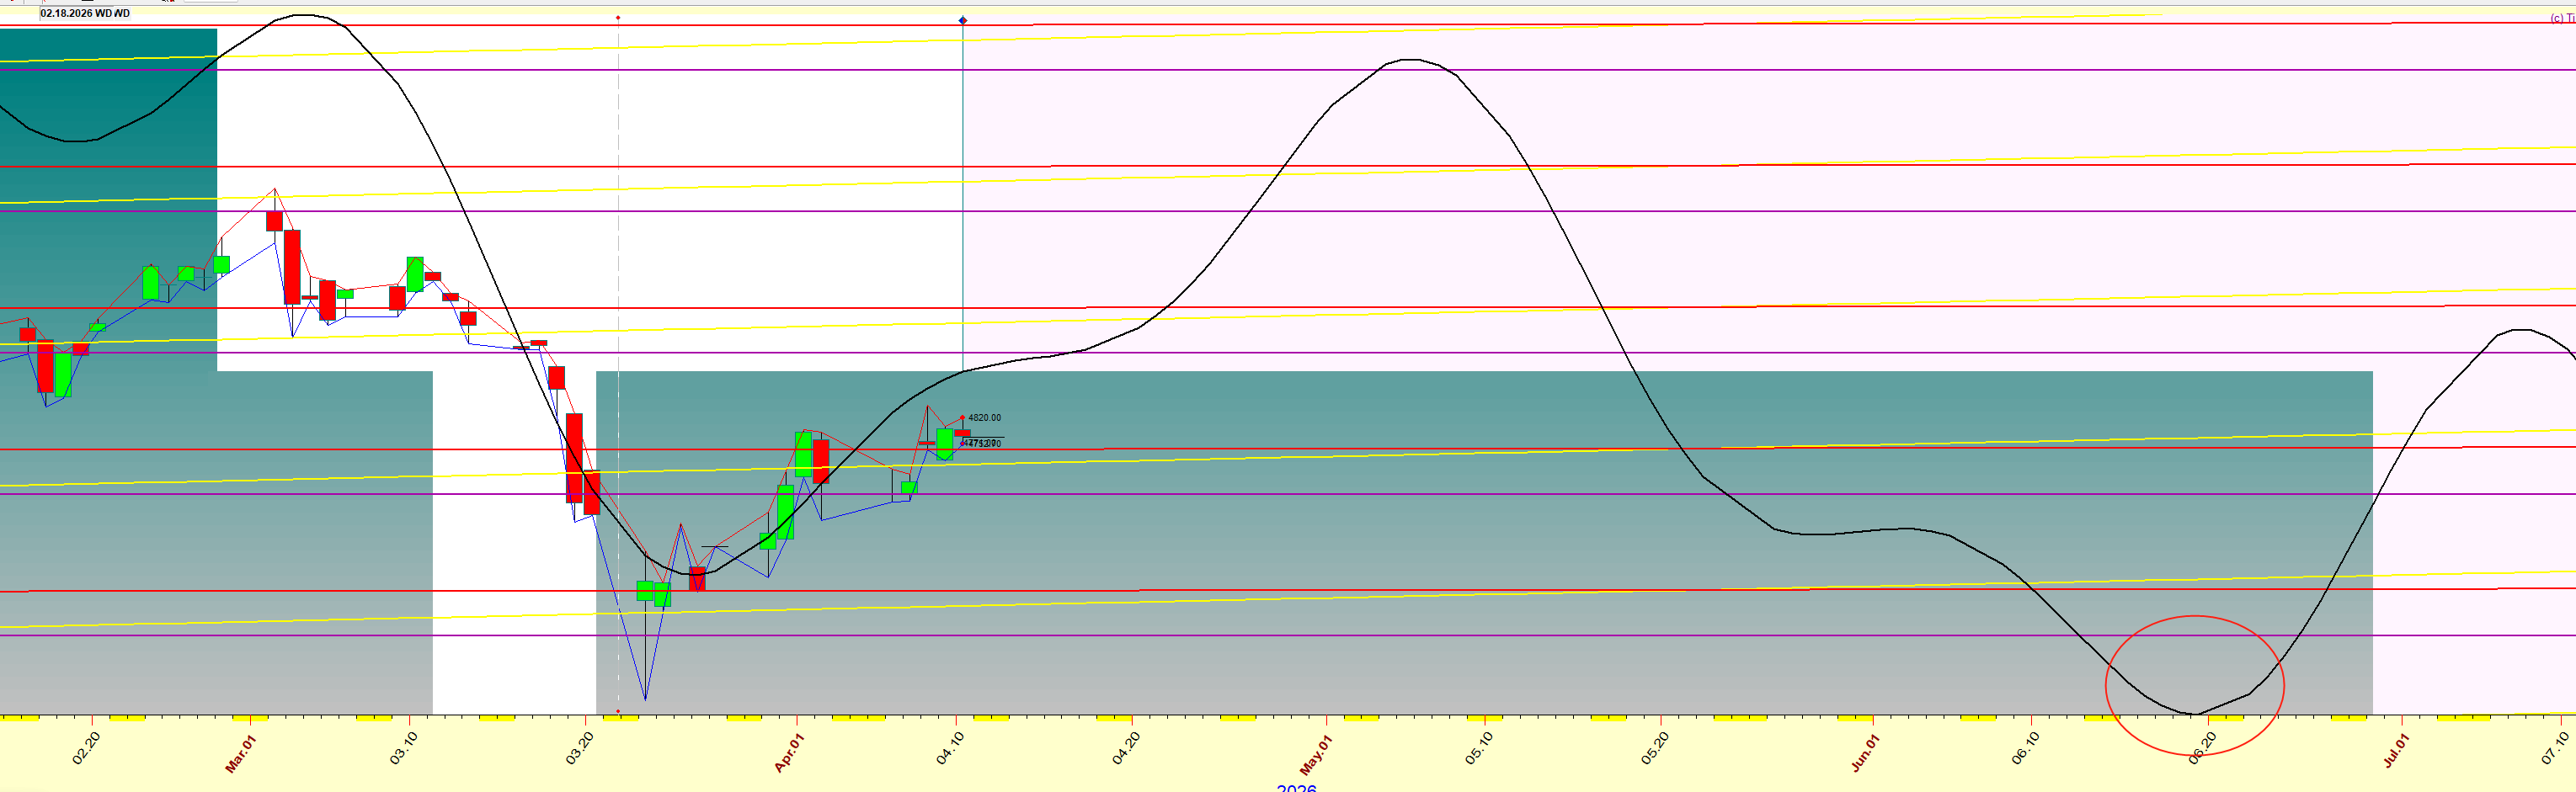
Task: Click the 02.20 tick on the time axis
Action: [x=86, y=749]
